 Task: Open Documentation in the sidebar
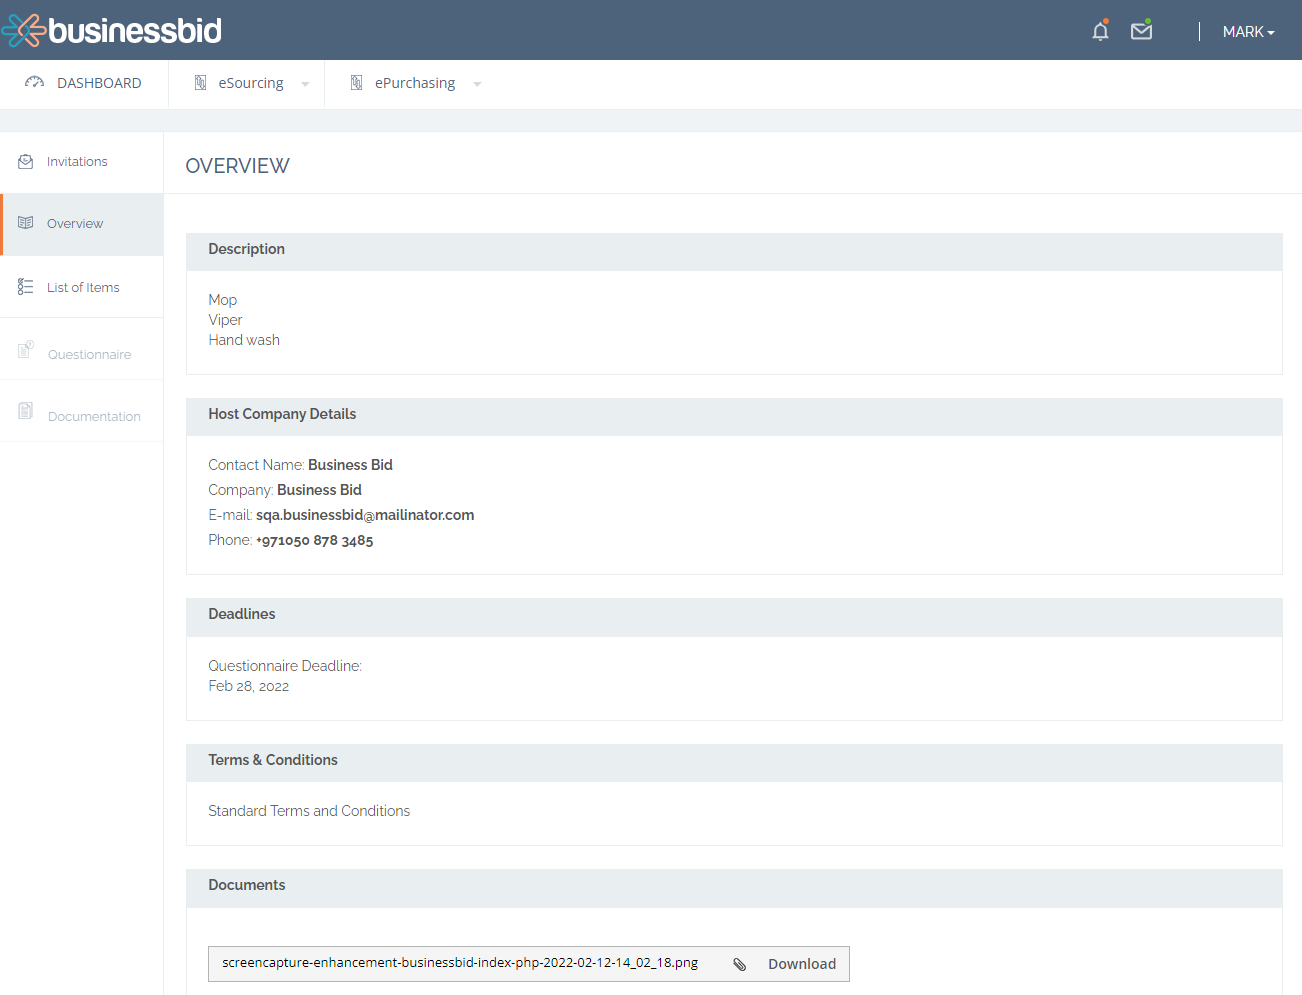pyautogui.click(x=94, y=416)
